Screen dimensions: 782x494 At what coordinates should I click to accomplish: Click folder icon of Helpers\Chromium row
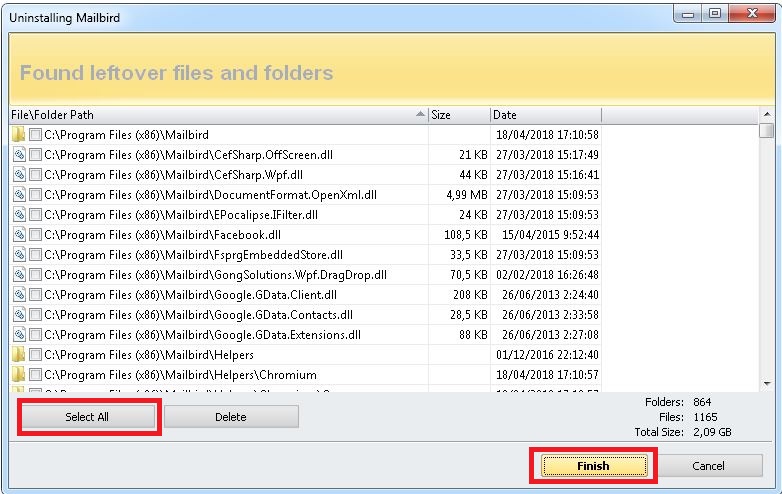[18, 374]
